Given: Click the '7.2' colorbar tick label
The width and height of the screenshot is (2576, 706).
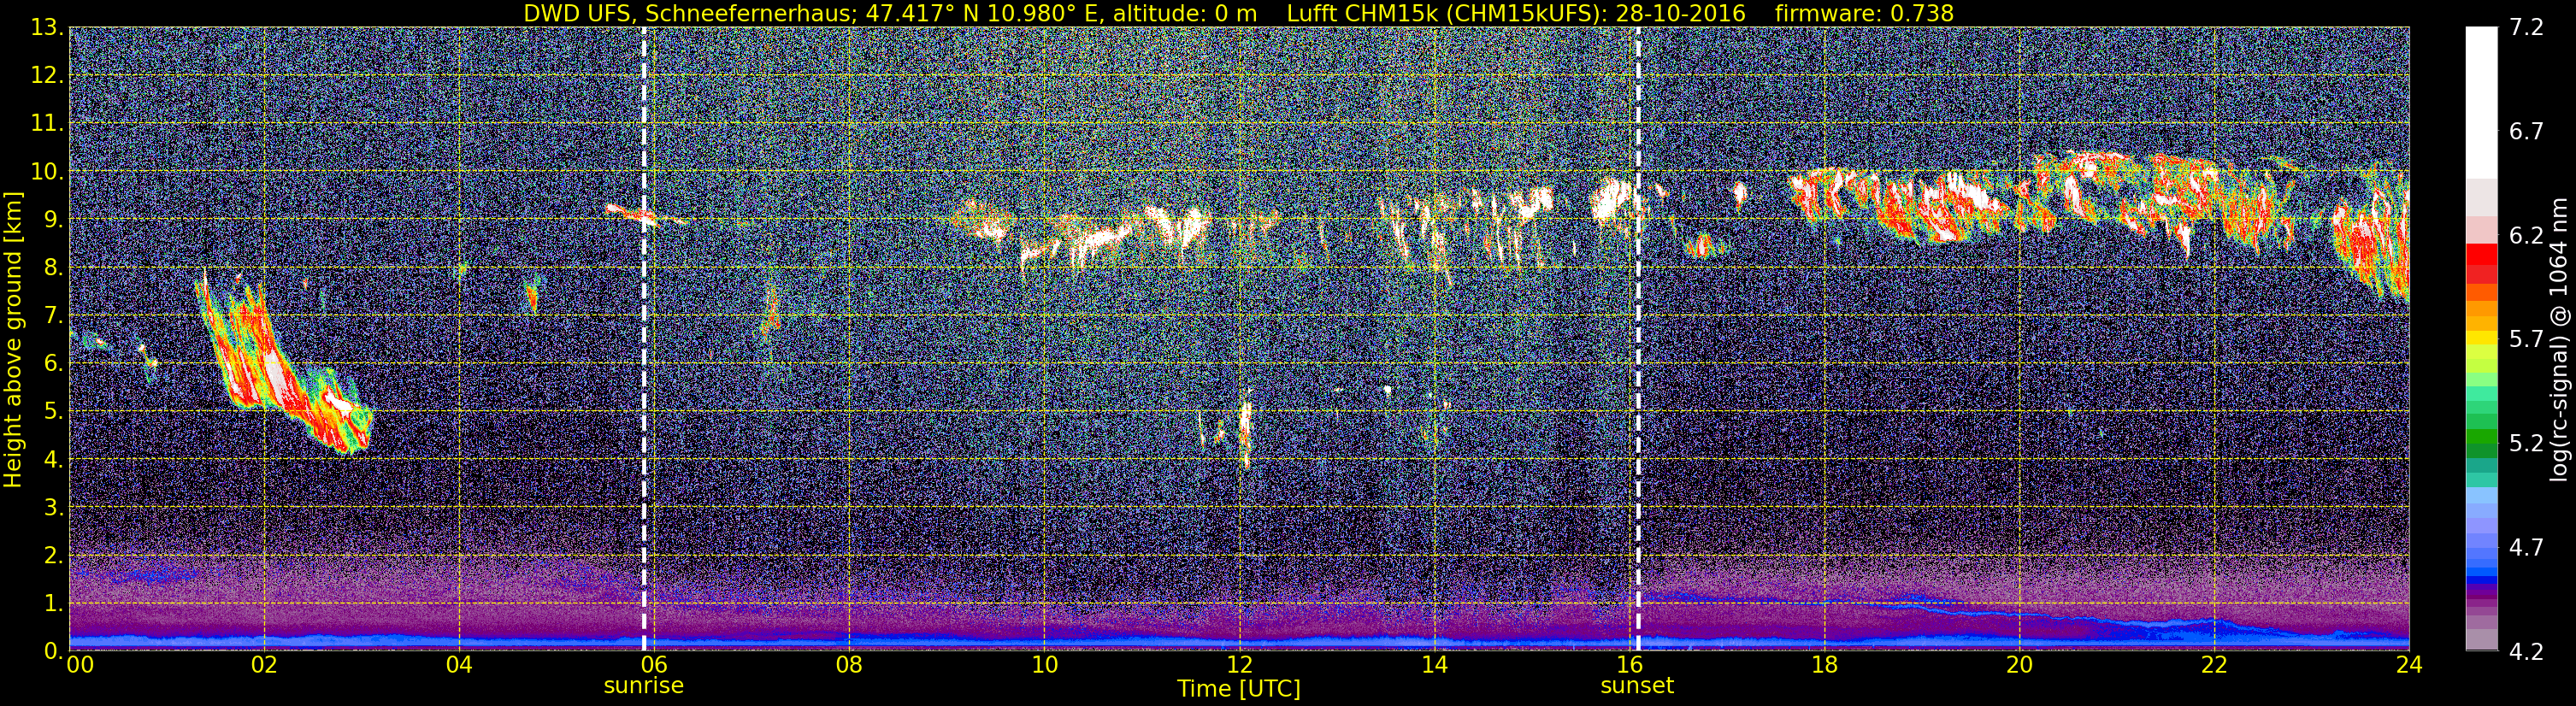Looking at the screenshot, I should pyautogui.click(x=2526, y=28).
